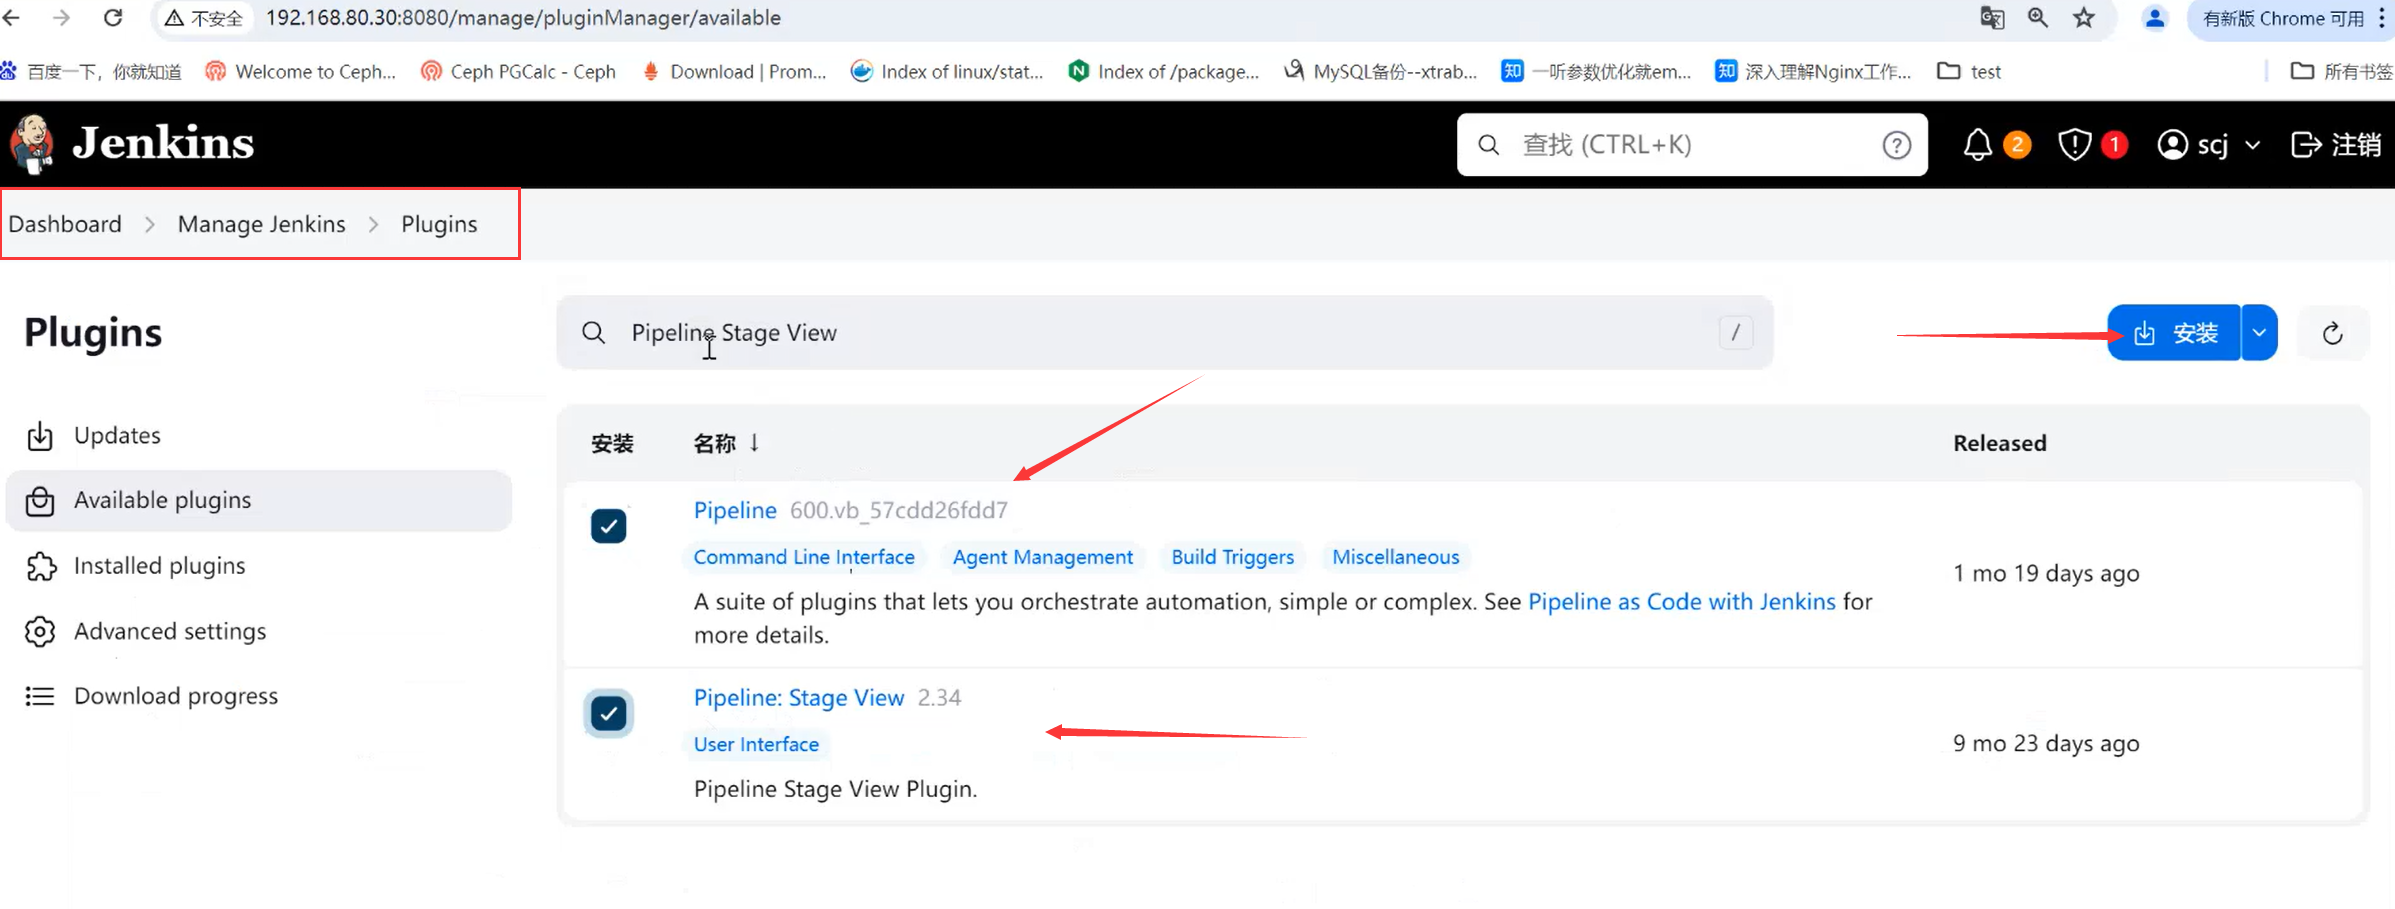Viewport: 2395px width, 909px height.
Task: Click the Released column header
Action: [x=1999, y=443]
